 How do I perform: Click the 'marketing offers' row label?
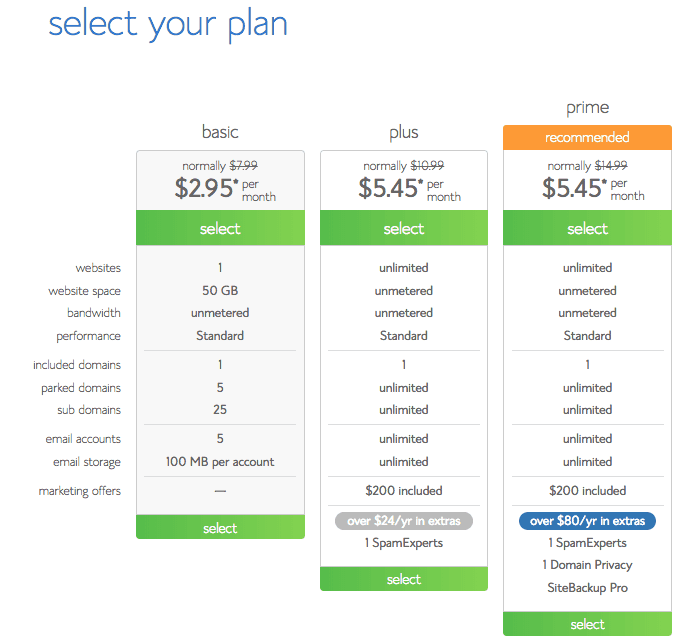click(x=80, y=491)
